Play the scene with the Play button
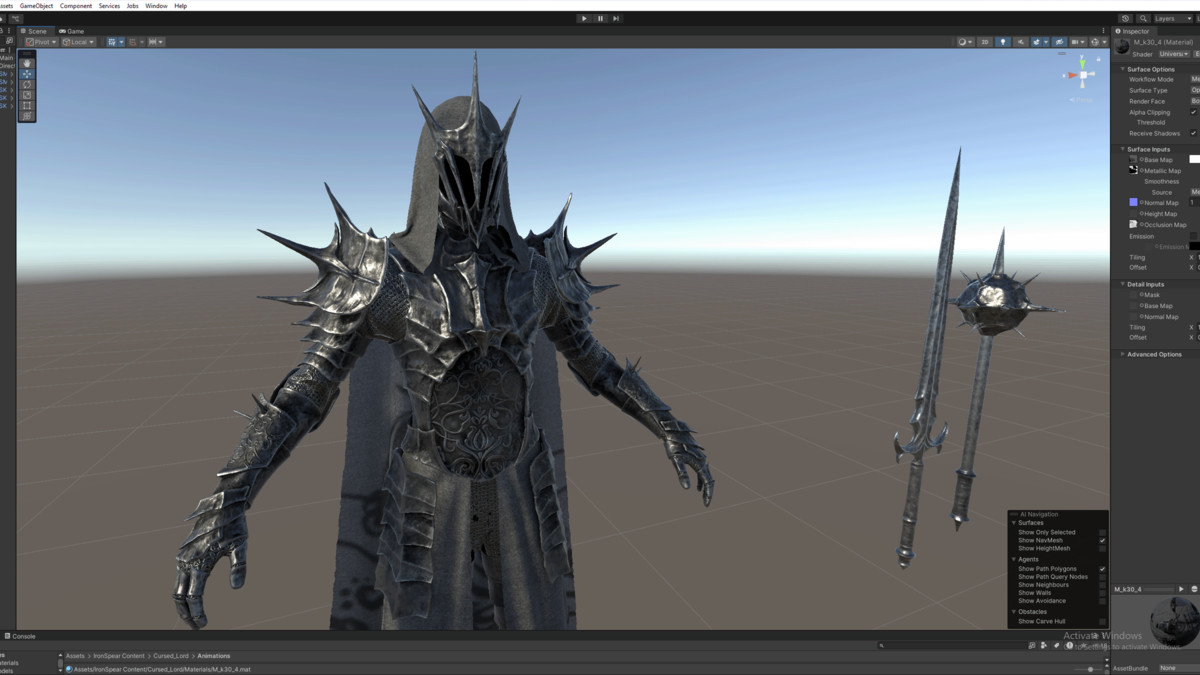1200x675 pixels. [x=584, y=18]
